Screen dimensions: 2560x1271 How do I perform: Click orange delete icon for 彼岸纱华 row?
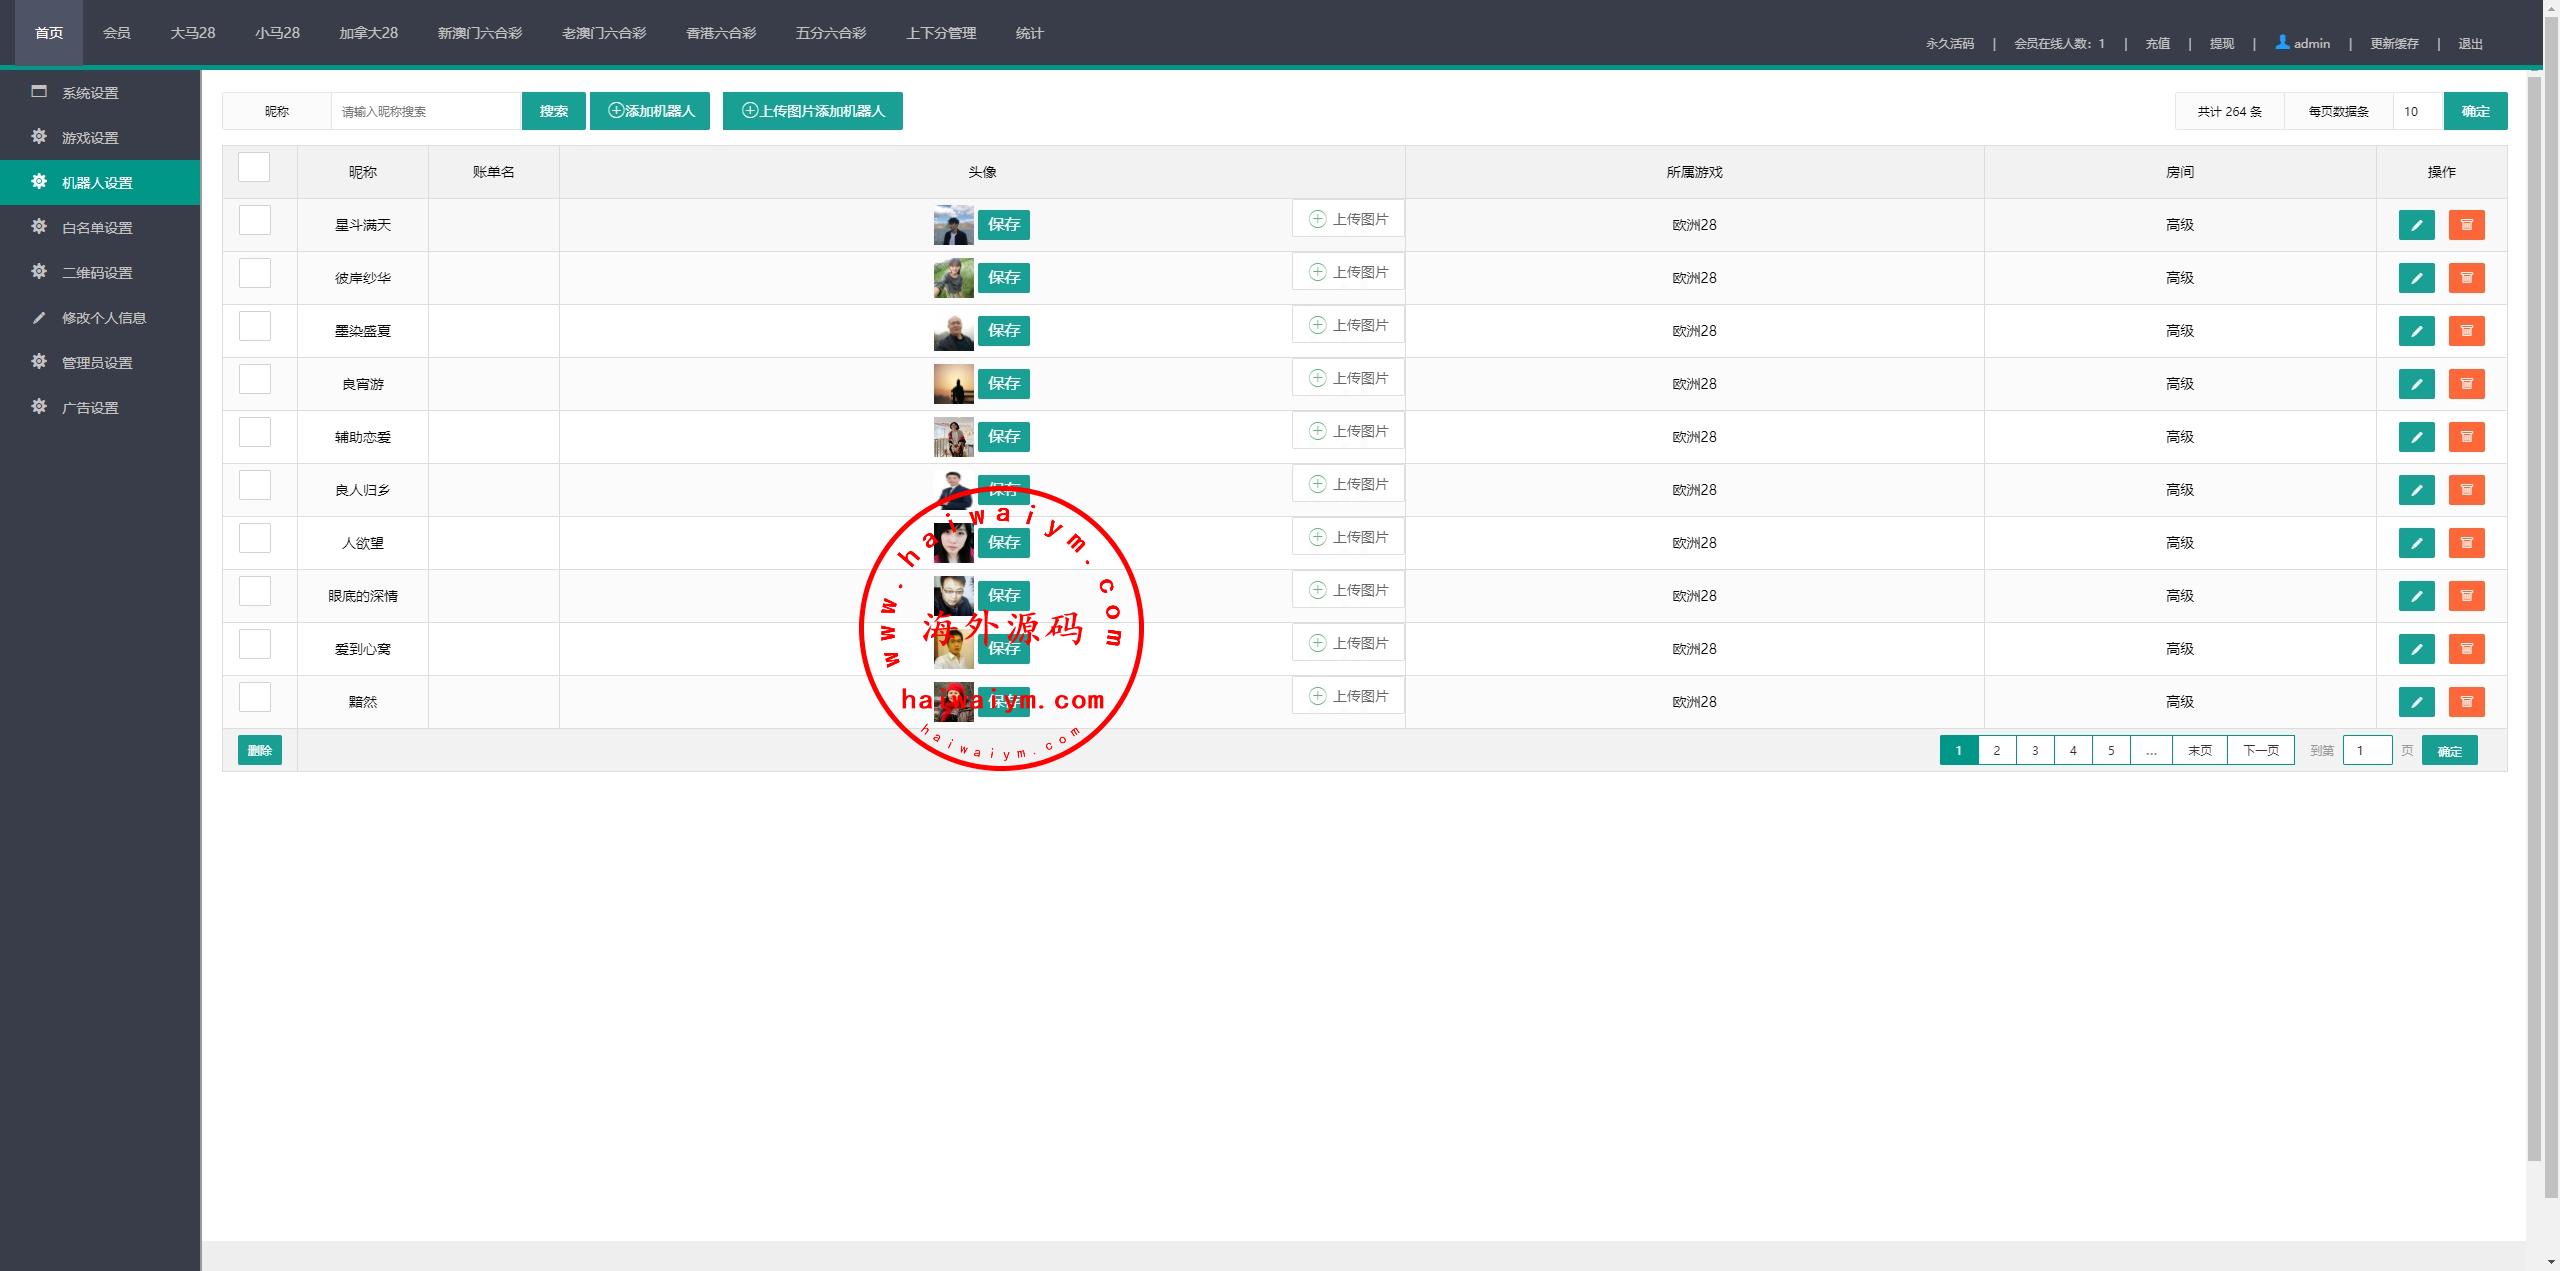pos(2466,278)
